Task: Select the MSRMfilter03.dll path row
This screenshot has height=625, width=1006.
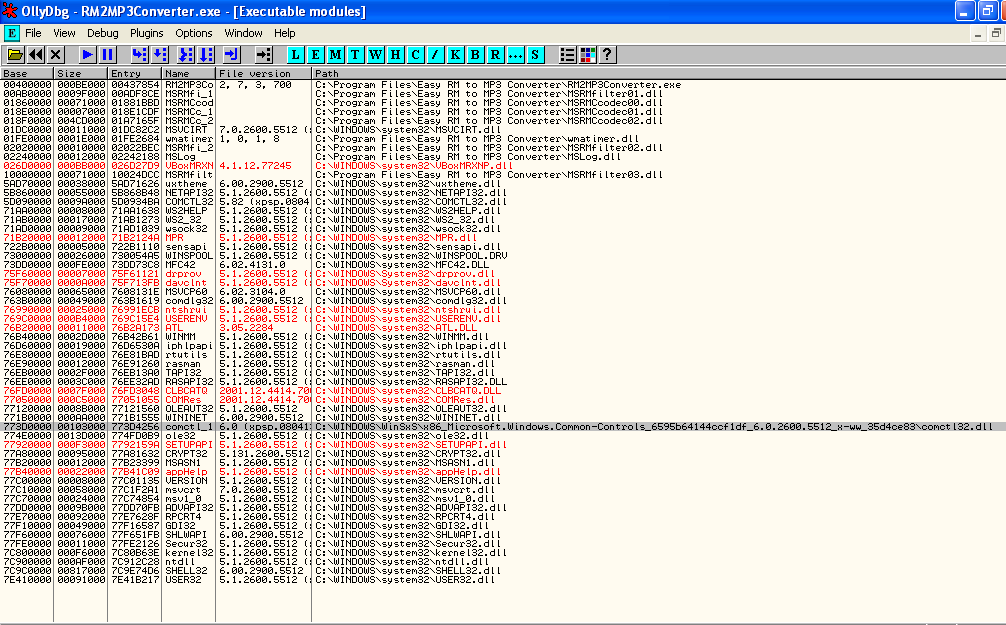Action: [x=489, y=175]
